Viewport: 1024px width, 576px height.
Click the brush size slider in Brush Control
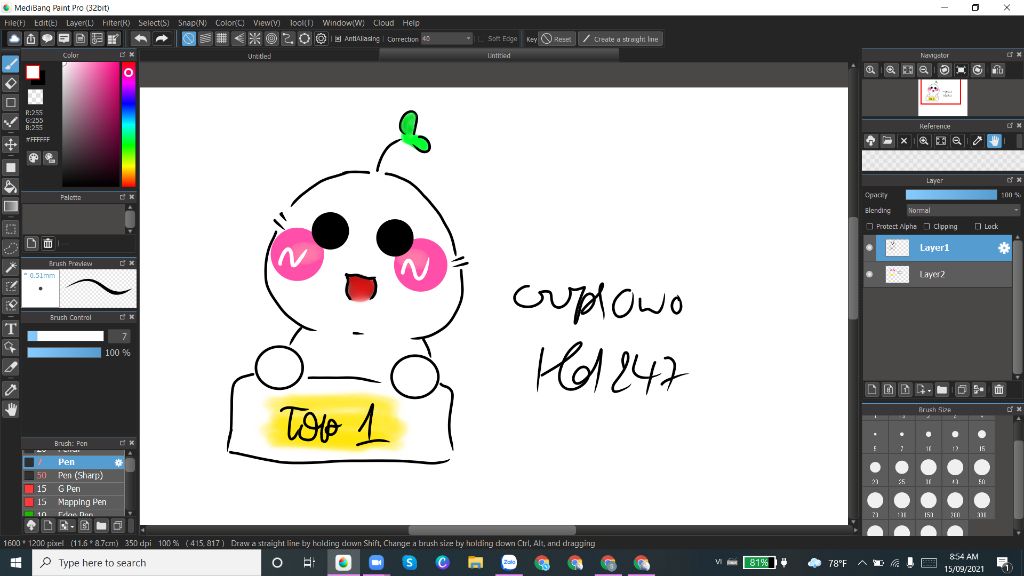click(x=65, y=336)
